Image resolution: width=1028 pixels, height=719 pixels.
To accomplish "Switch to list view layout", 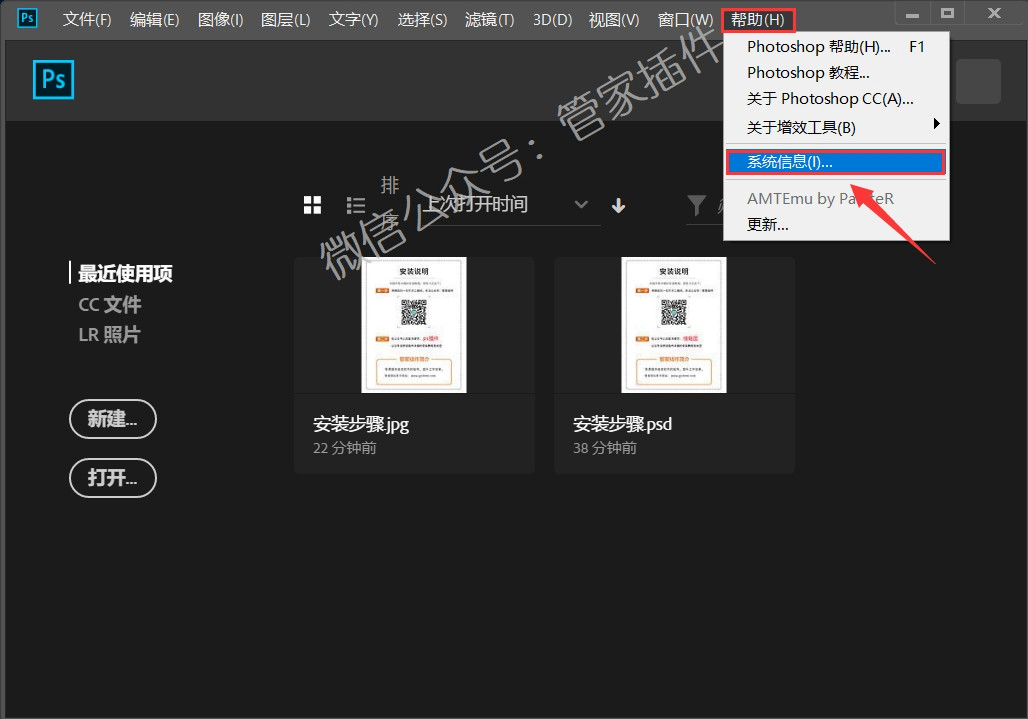I will [x=356, y=205].
